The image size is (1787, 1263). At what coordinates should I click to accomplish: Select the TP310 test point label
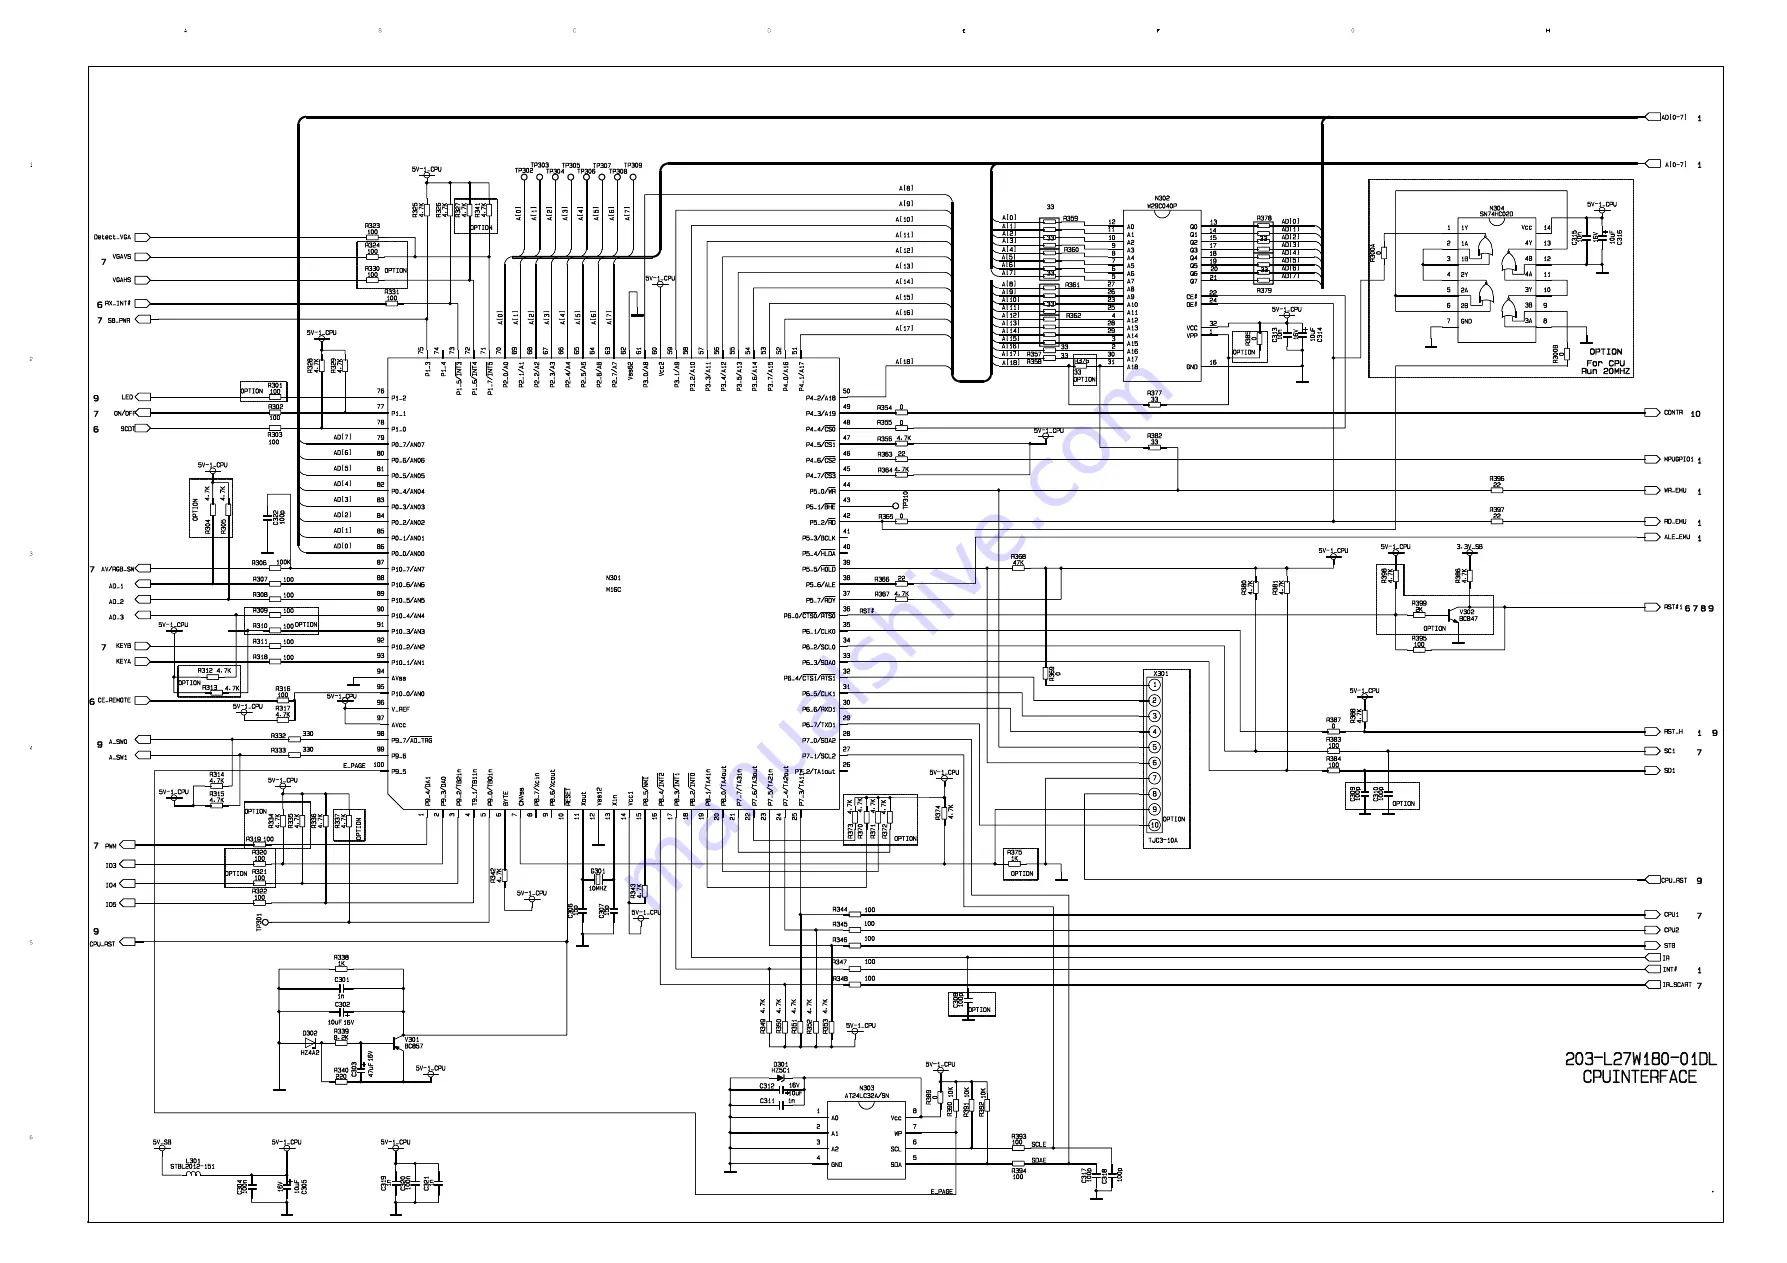click(x=904, y=501)
